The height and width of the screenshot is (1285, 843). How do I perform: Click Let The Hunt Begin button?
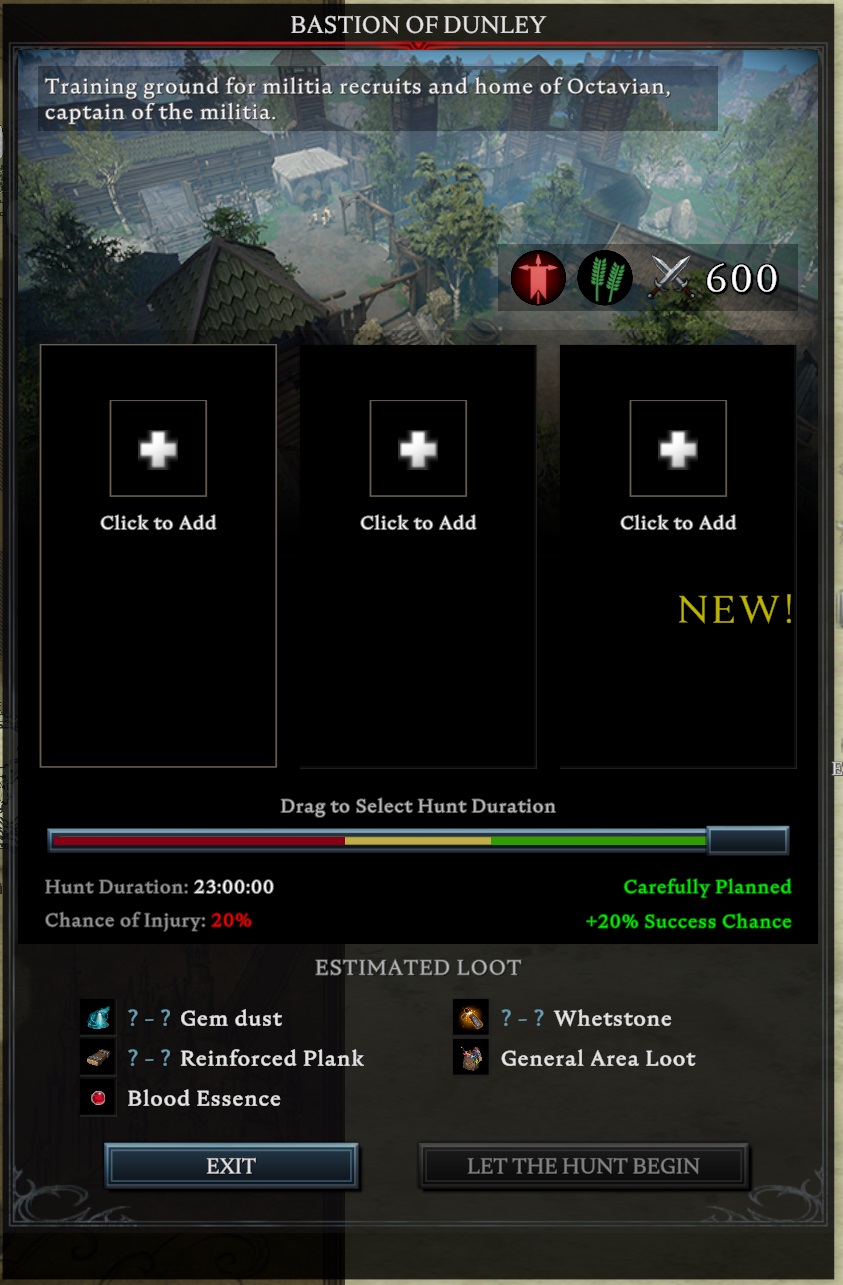pos(583,1166)
